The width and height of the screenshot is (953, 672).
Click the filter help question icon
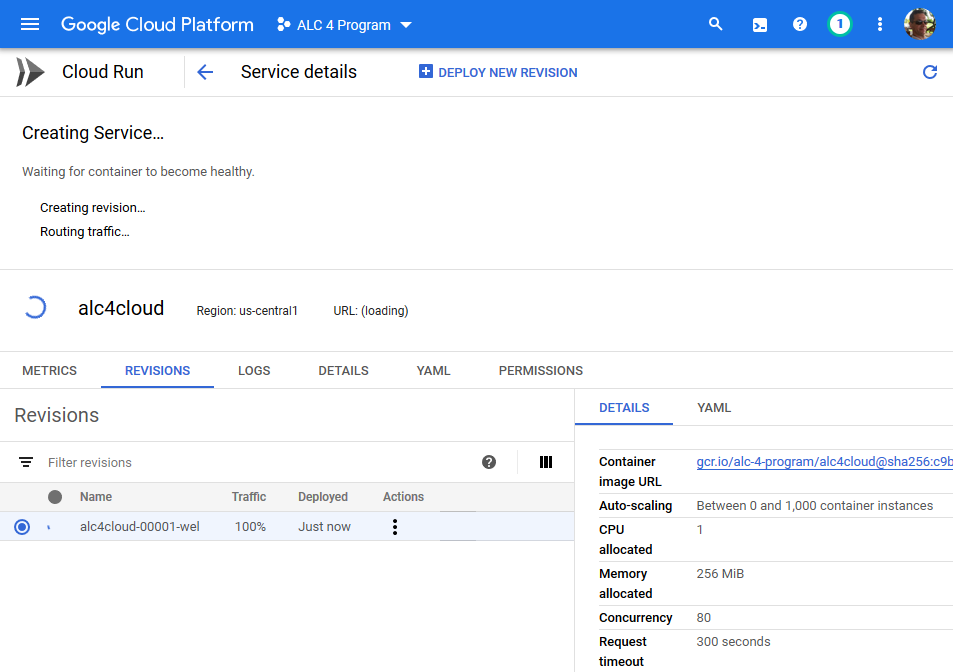click(489, 462)
